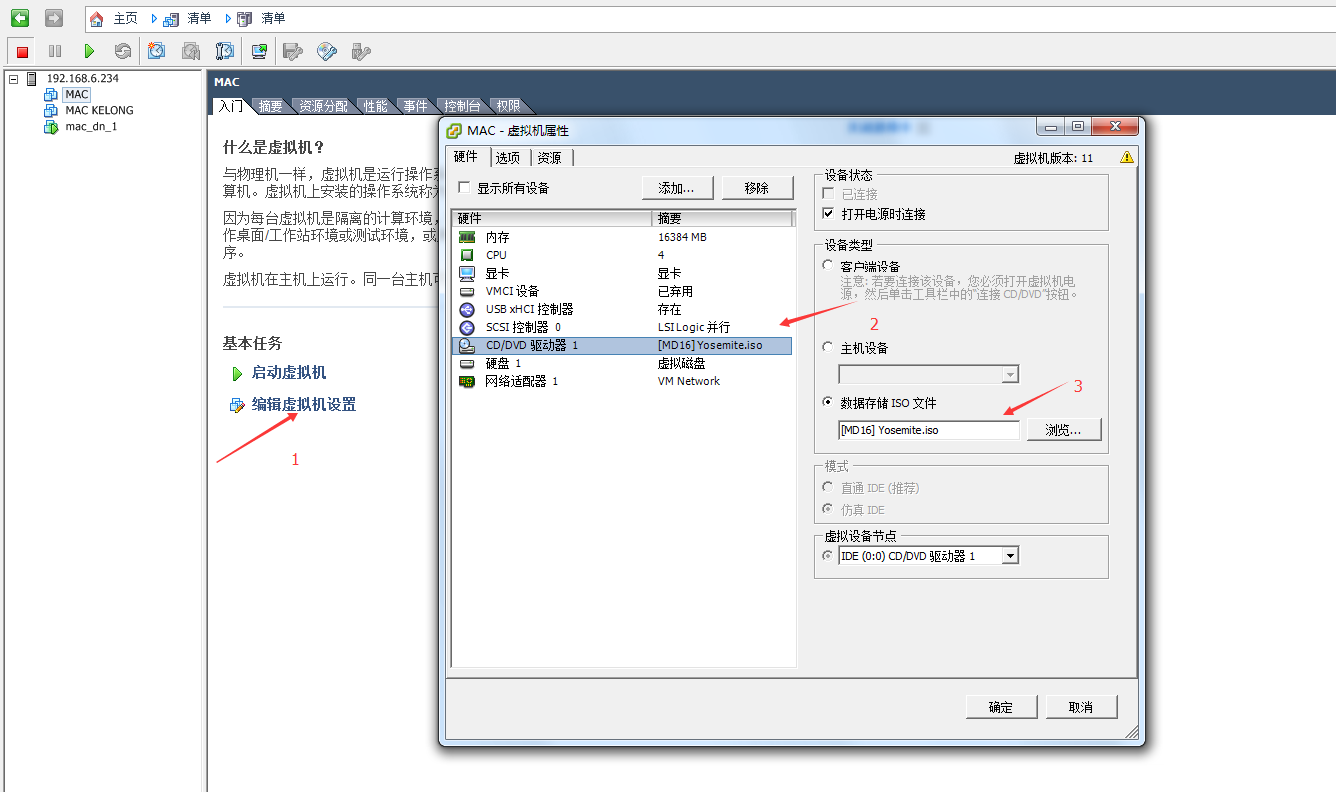This screenshot has width=1336, height=792.
Task: Click the 添加... button
Action: pos(677,187)
